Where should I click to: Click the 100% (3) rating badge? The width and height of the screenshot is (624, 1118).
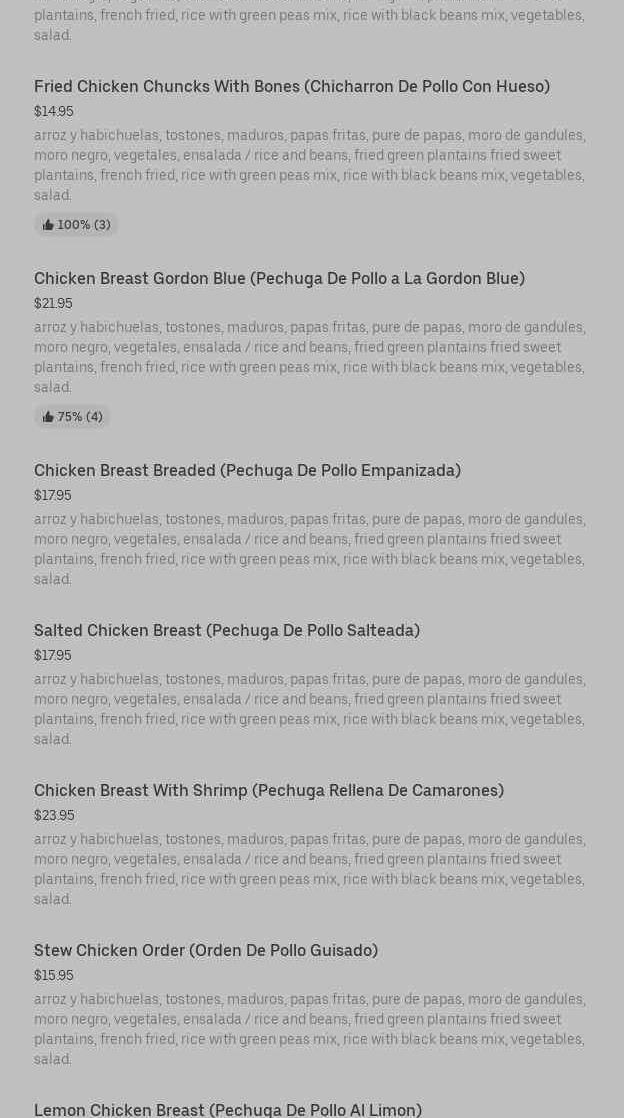[77, 225]
